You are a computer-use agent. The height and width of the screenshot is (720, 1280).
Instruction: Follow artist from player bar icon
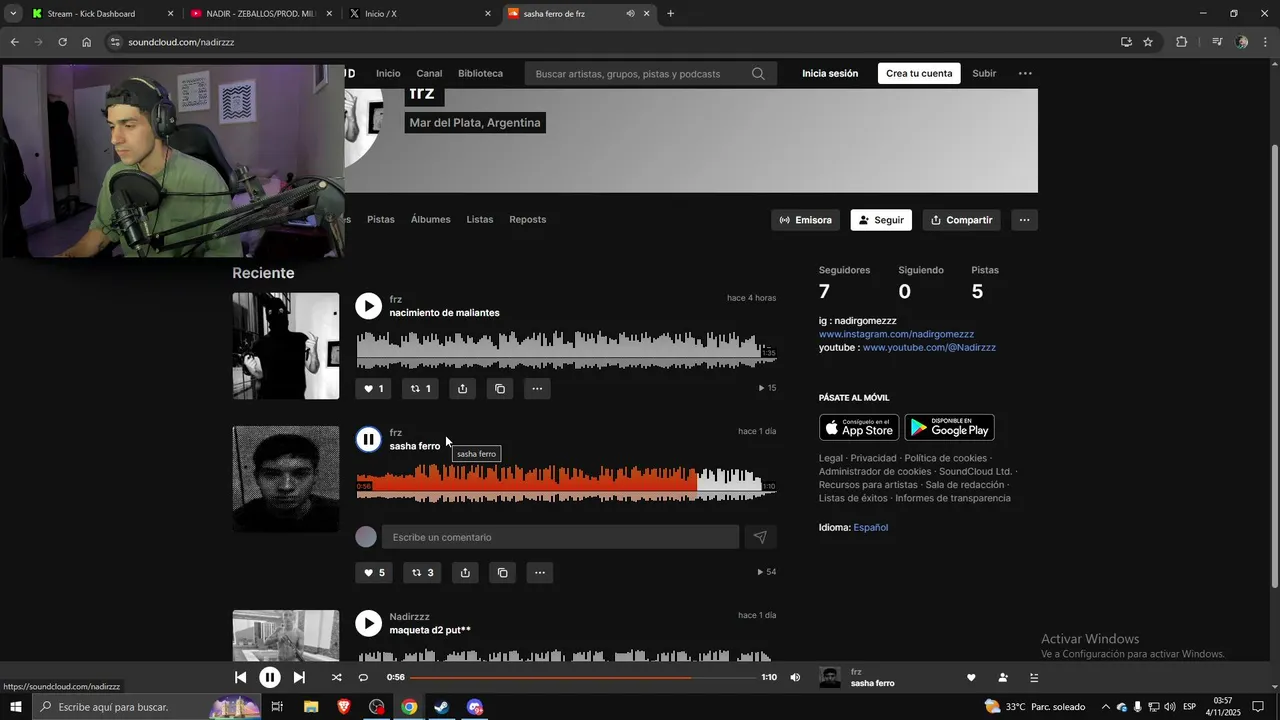(x=1003, y=677)
